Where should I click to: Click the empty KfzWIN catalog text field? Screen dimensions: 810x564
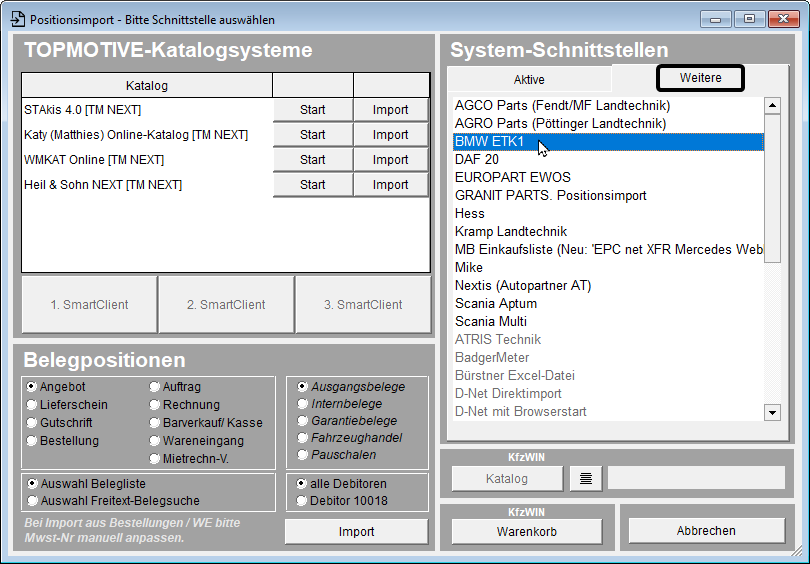click(696, 478)
